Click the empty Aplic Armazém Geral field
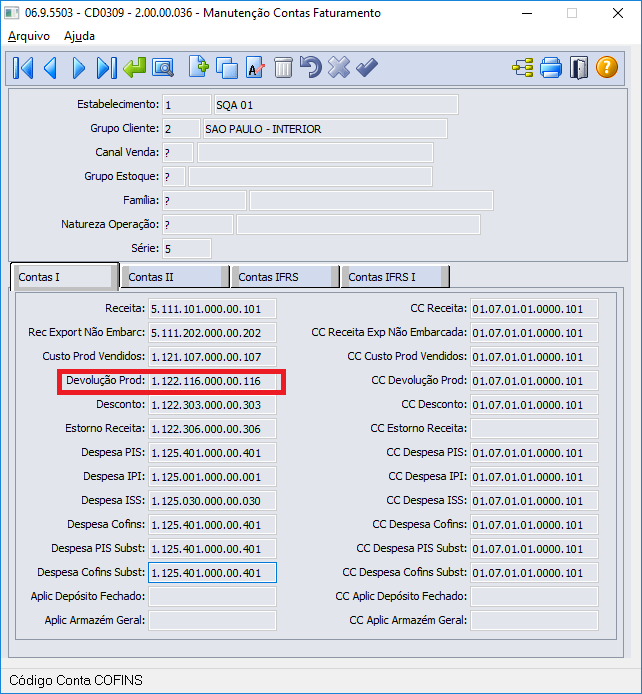The height and width of the screenshot is (694, 642). coord(212,620)
